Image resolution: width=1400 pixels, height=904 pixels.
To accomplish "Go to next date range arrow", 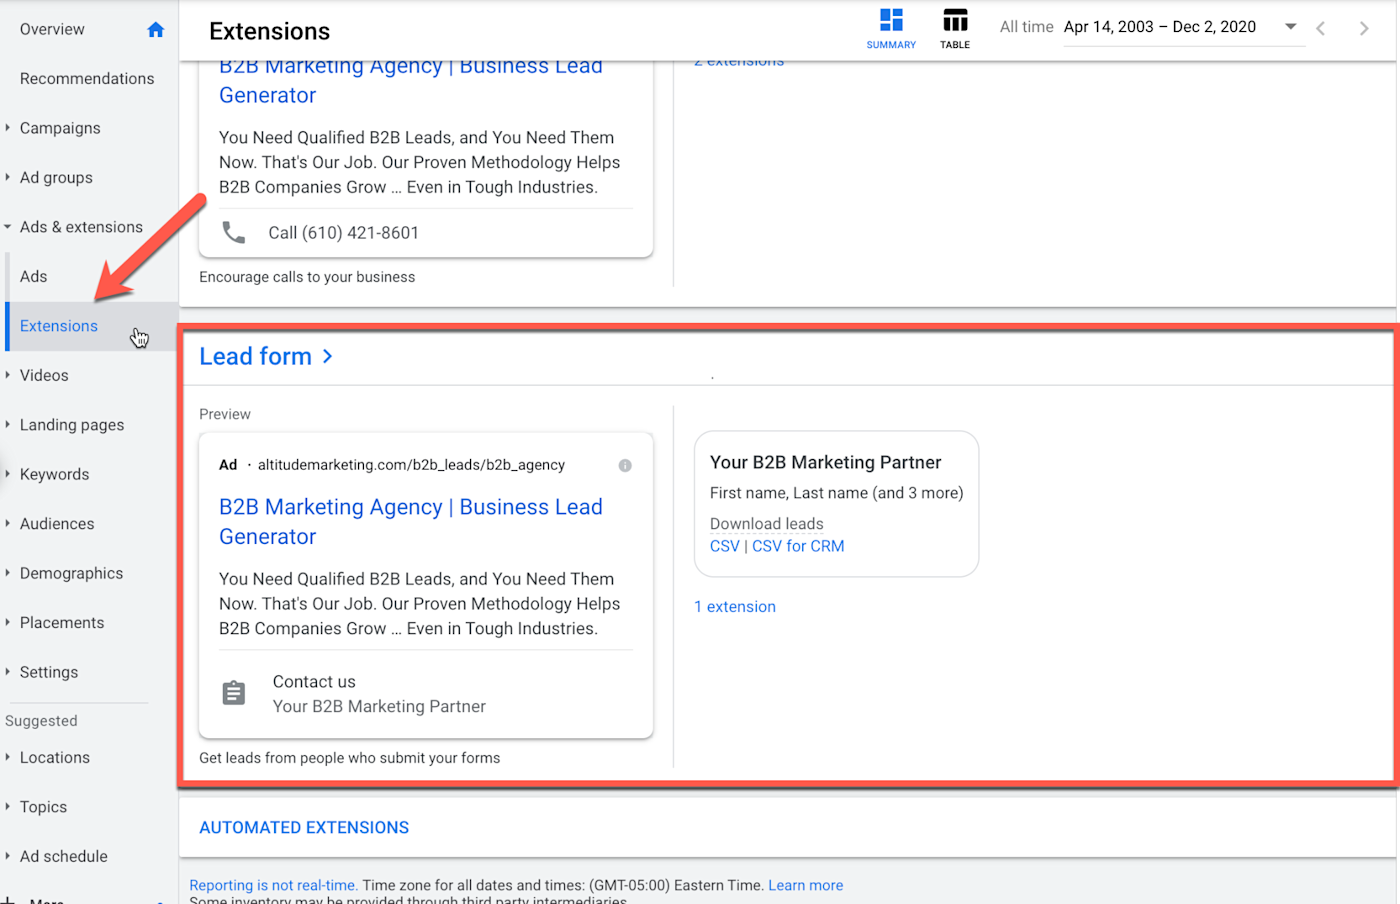I will [x=1364, y=28].
